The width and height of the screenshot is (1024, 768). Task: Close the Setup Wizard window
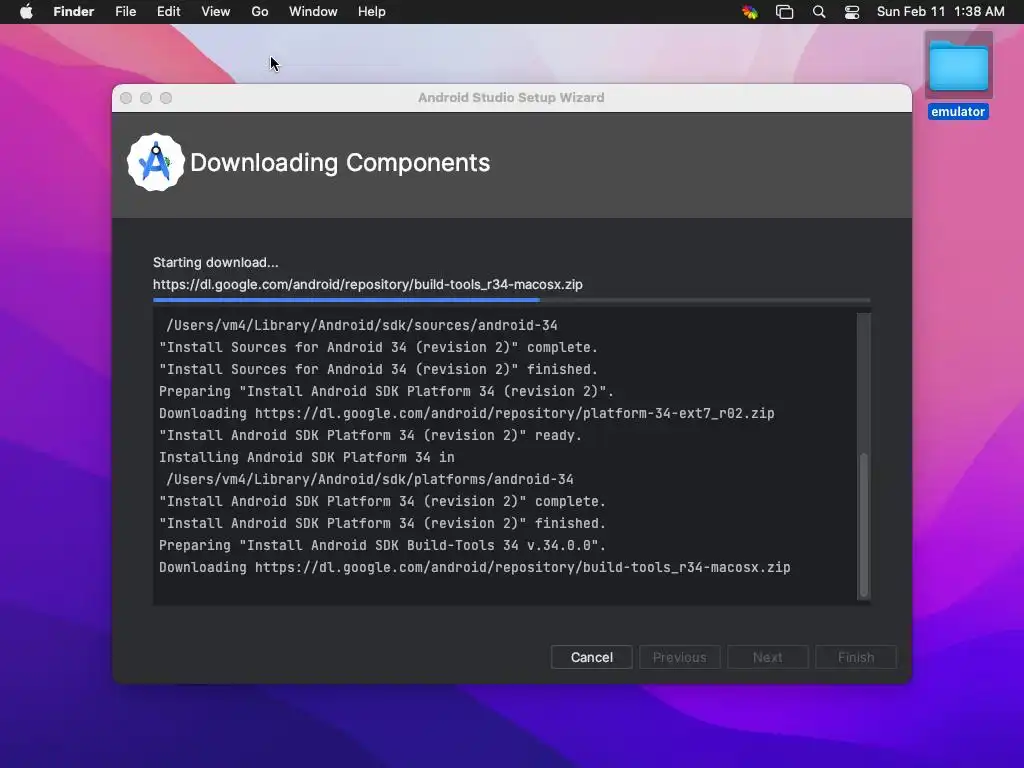[126, 98]
